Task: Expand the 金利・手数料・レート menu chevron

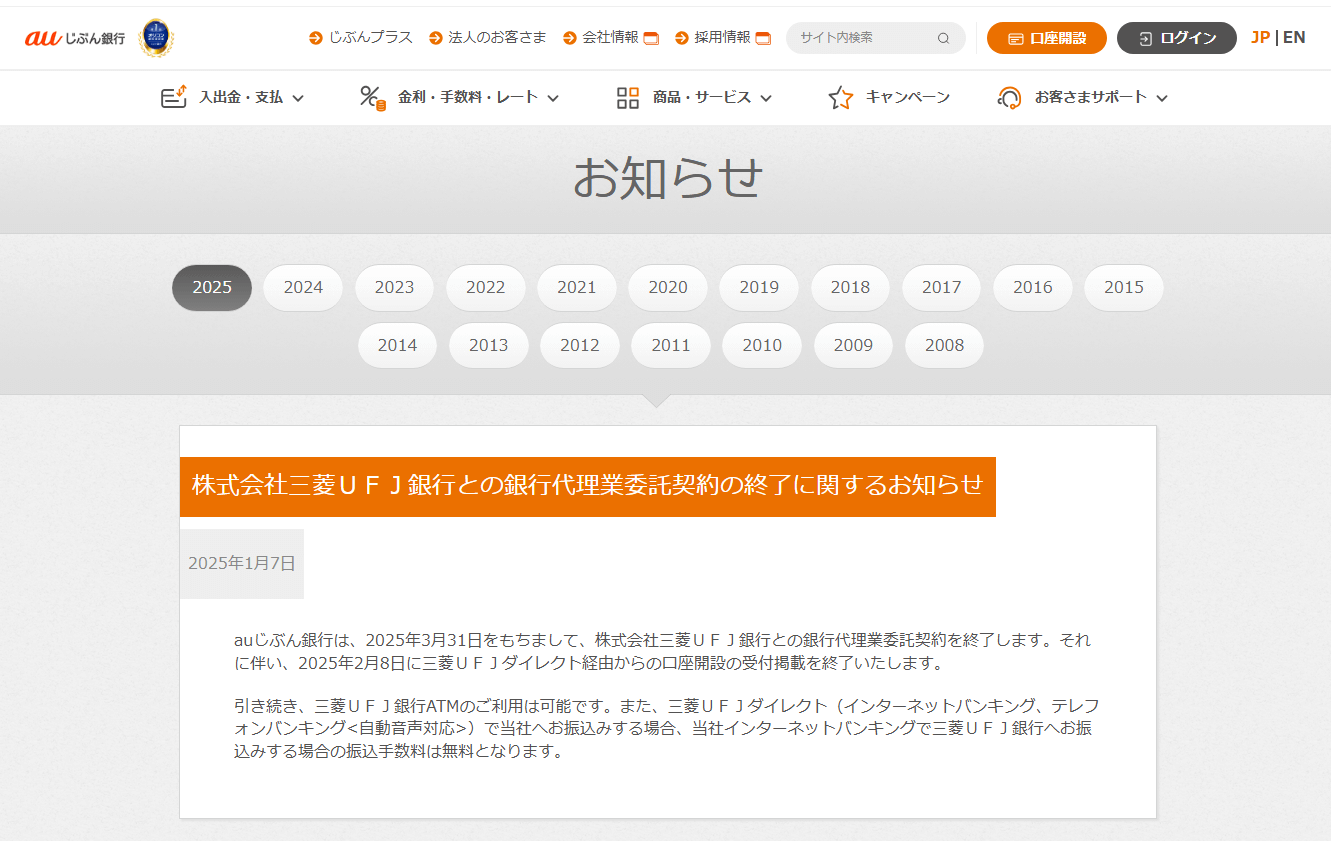Action: 553,98
